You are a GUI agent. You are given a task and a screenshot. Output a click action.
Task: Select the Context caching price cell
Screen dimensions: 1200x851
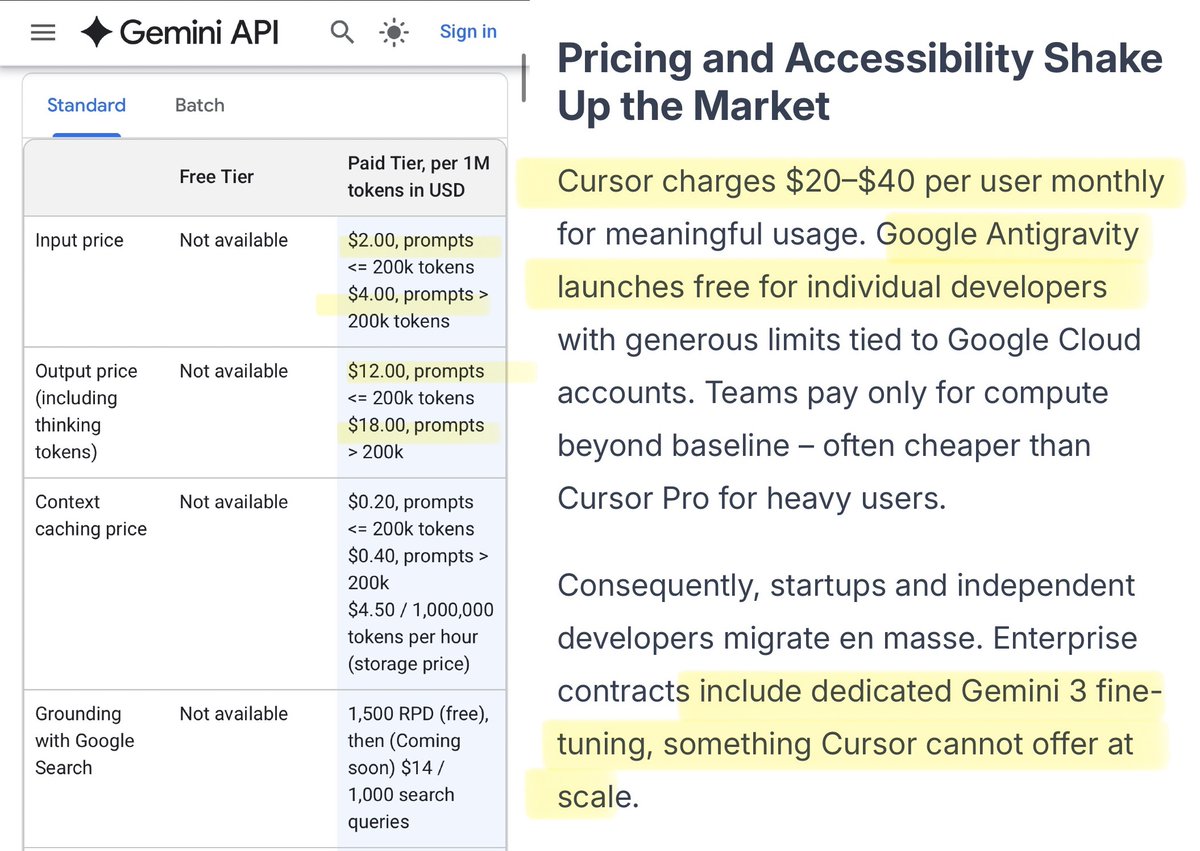click(x=91, y=515)
